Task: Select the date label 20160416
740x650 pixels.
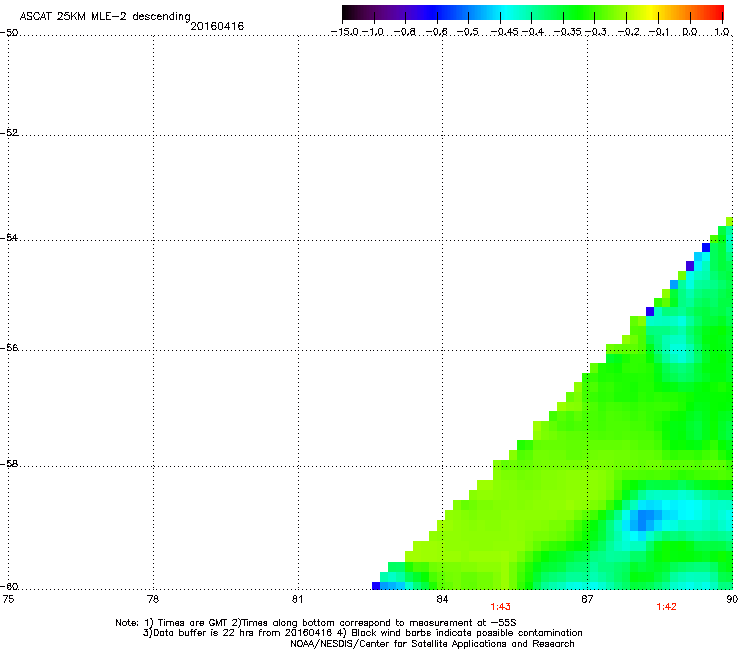Action: [x=217, y=26]
